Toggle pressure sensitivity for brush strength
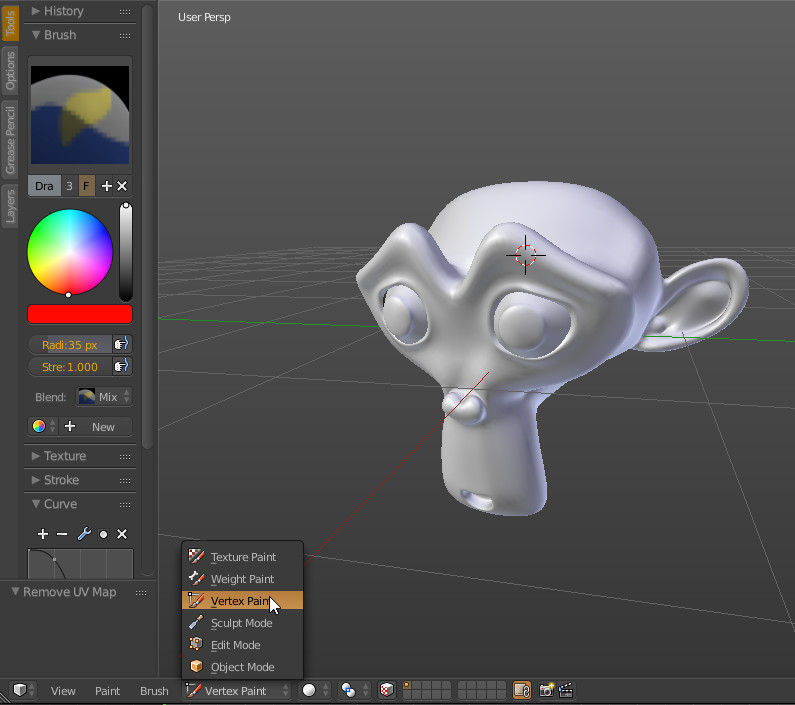The image size is (795, 705). pyautogui.click(x=122, y=366)
